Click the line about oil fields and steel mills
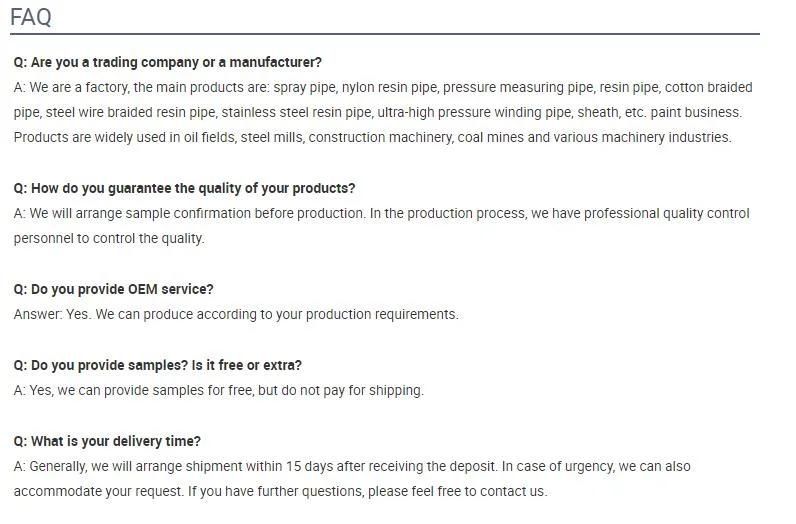Image resolution: width=796 pixels, height=524 pixels. click(373, 138)
